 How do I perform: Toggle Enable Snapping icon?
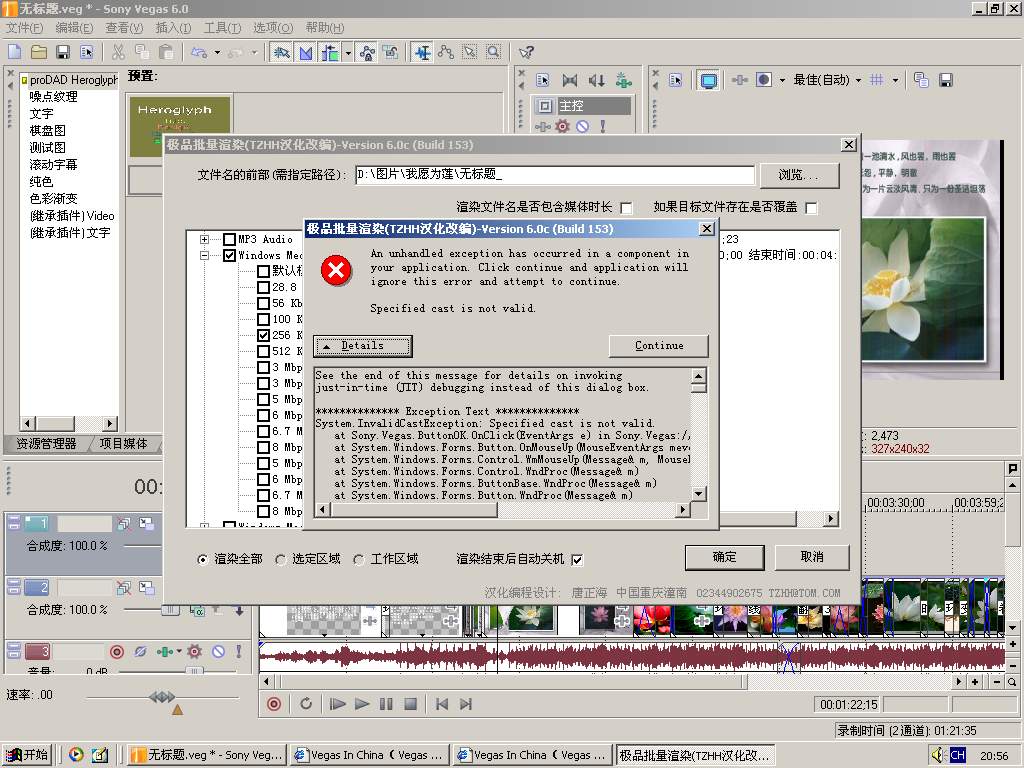click(281, 52)
